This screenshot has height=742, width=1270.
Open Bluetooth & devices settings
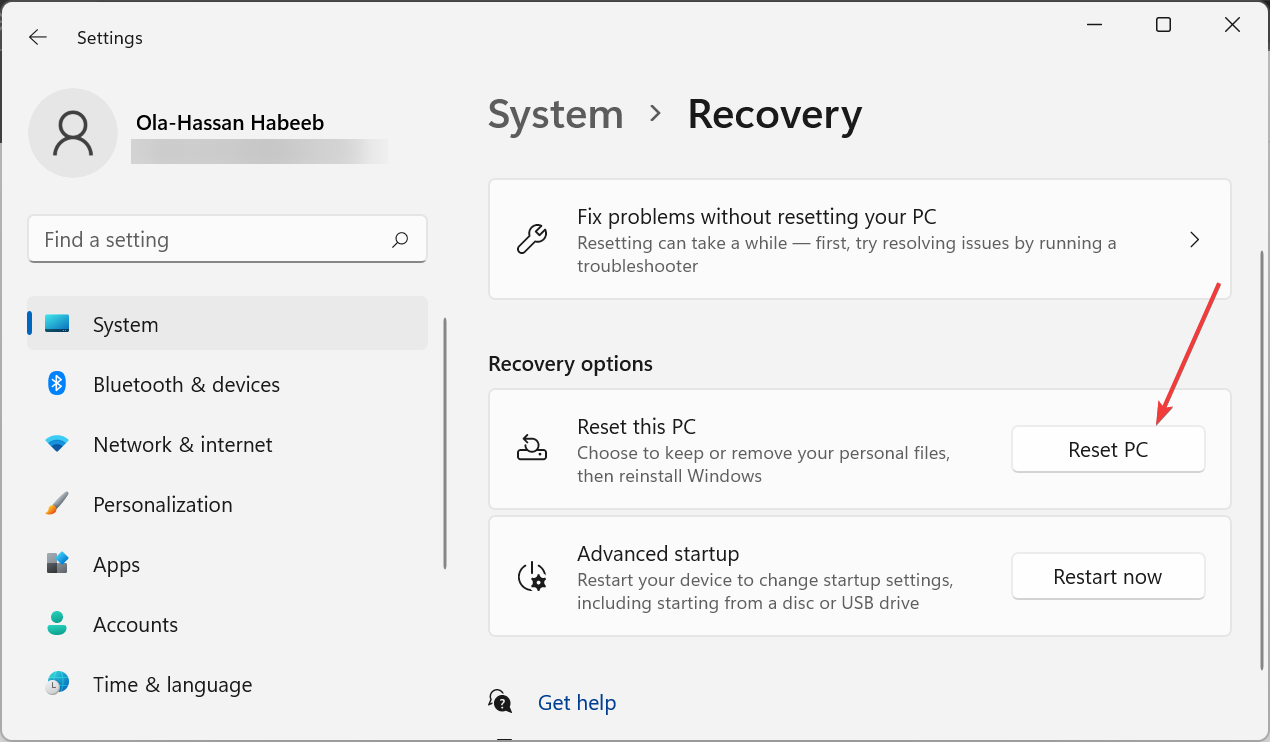(x=227, y=384)
